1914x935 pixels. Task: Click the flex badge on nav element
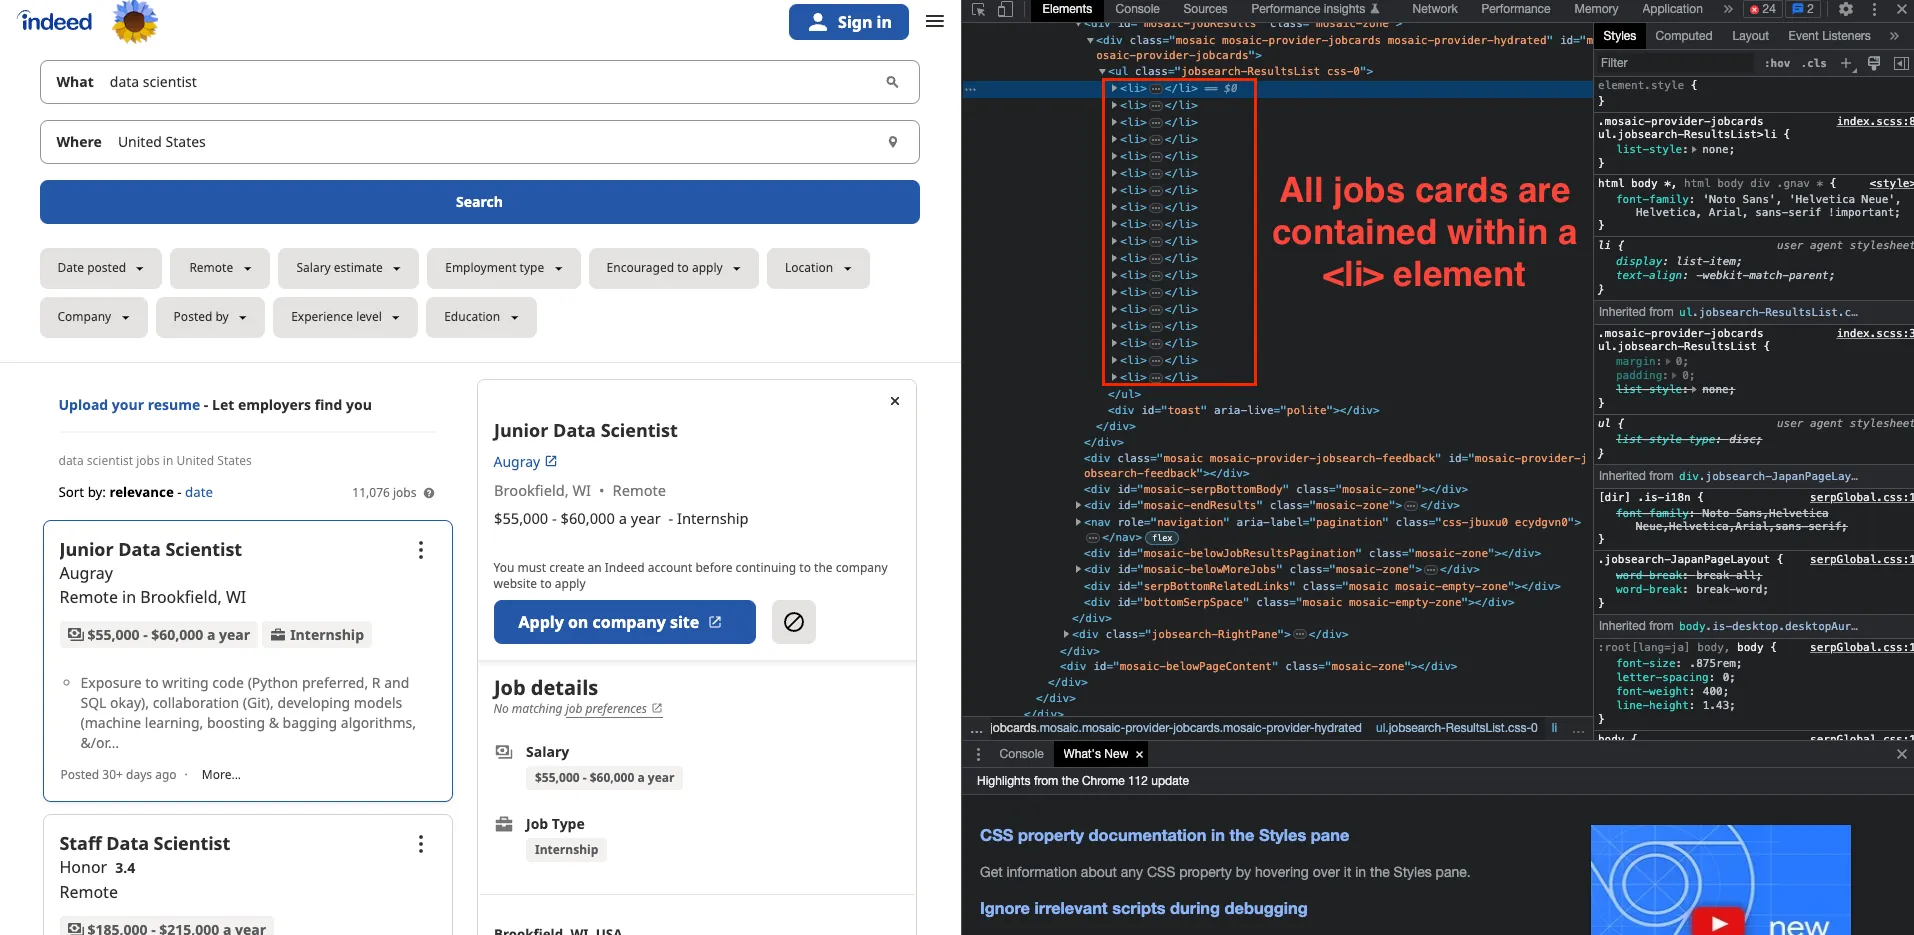(x=1162, y=538)
